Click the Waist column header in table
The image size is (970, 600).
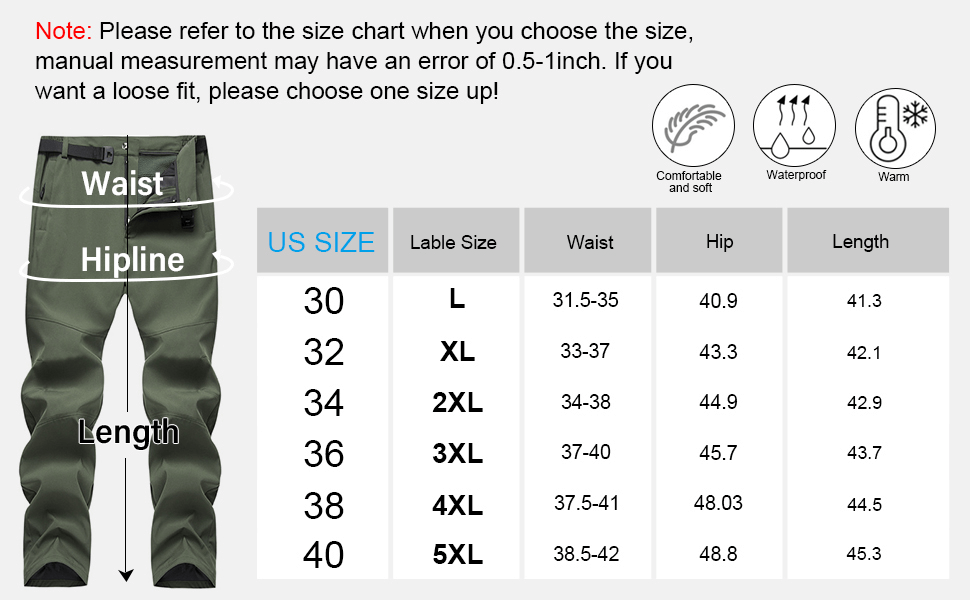590,242
